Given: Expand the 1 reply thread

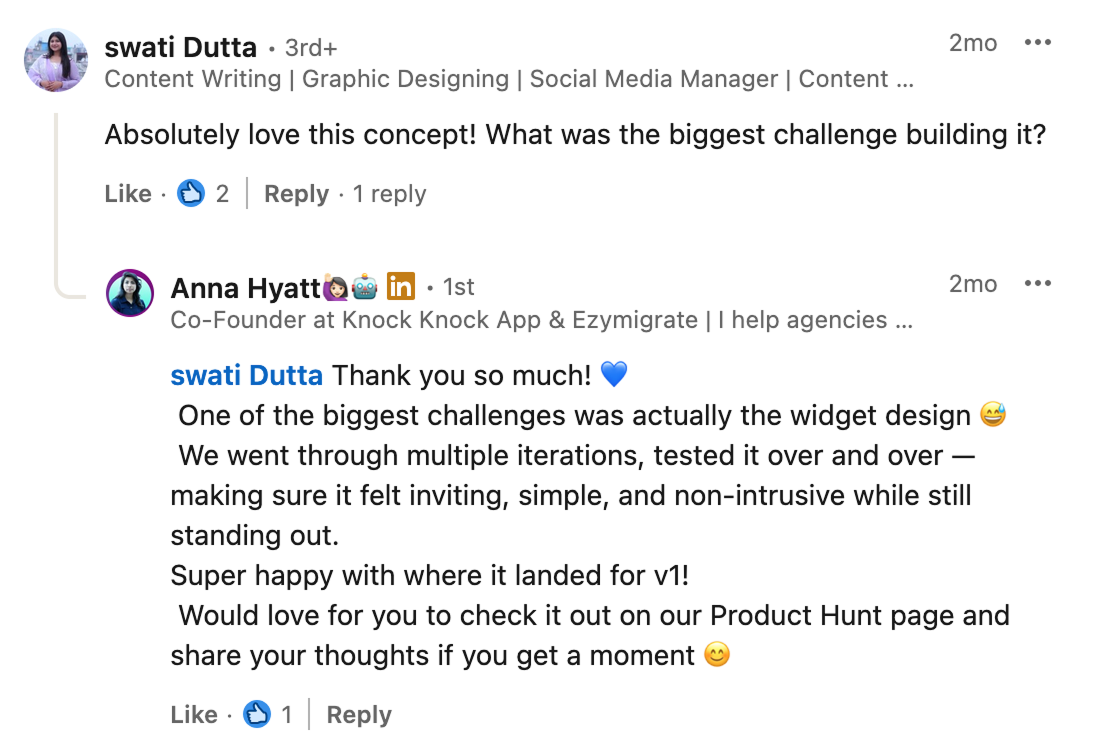Looking at the screenshot, I should click(389, 194).
